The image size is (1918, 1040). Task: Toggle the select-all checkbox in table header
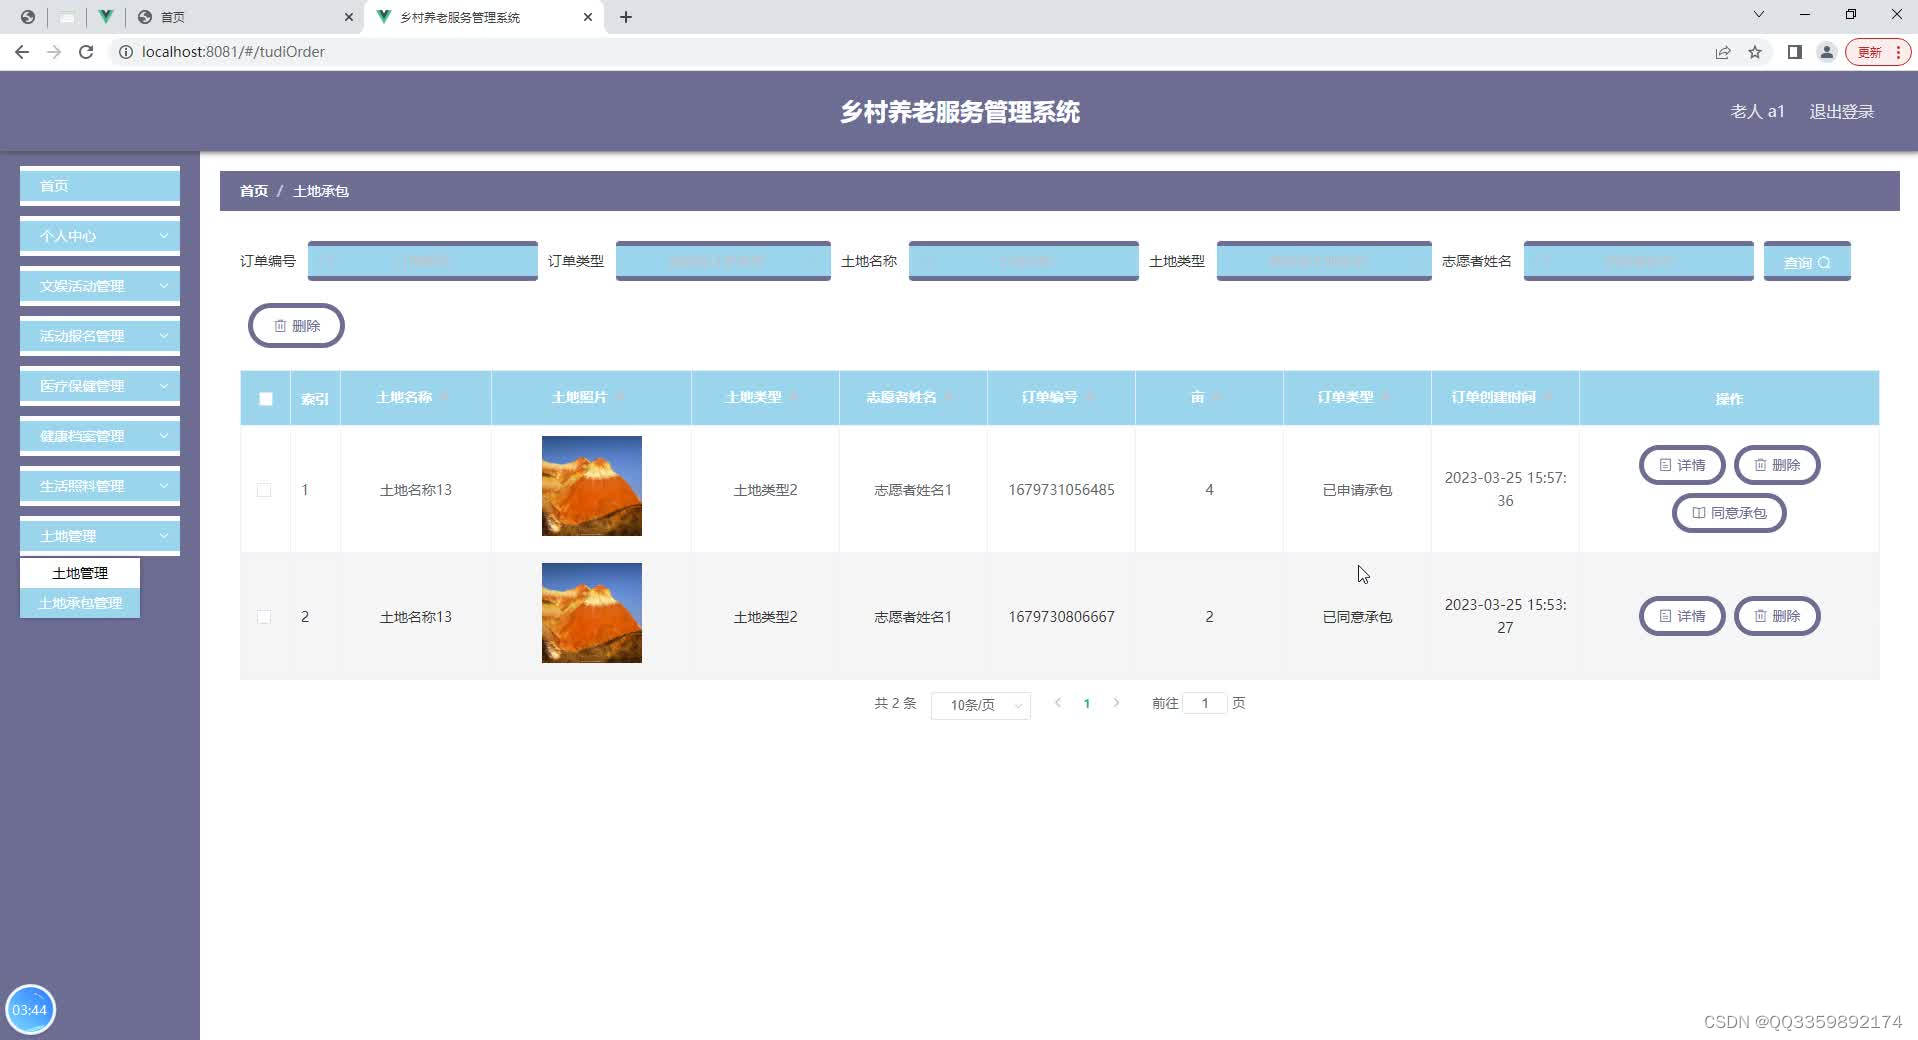click(265, 398)
